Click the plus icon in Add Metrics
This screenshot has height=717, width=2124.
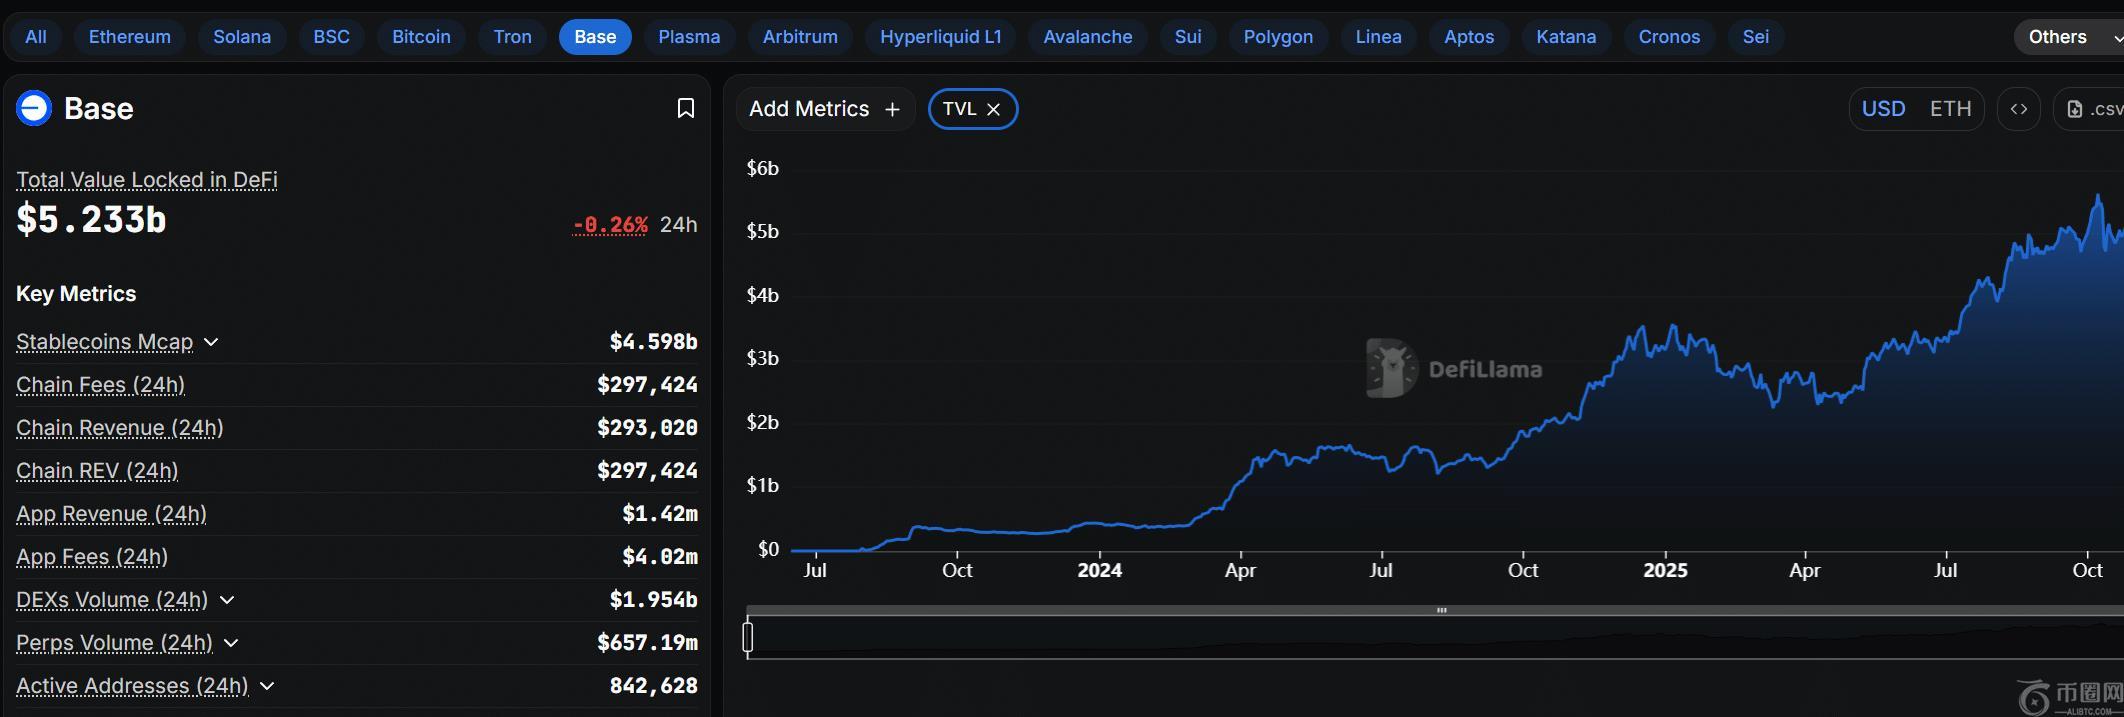click(892, 109)
